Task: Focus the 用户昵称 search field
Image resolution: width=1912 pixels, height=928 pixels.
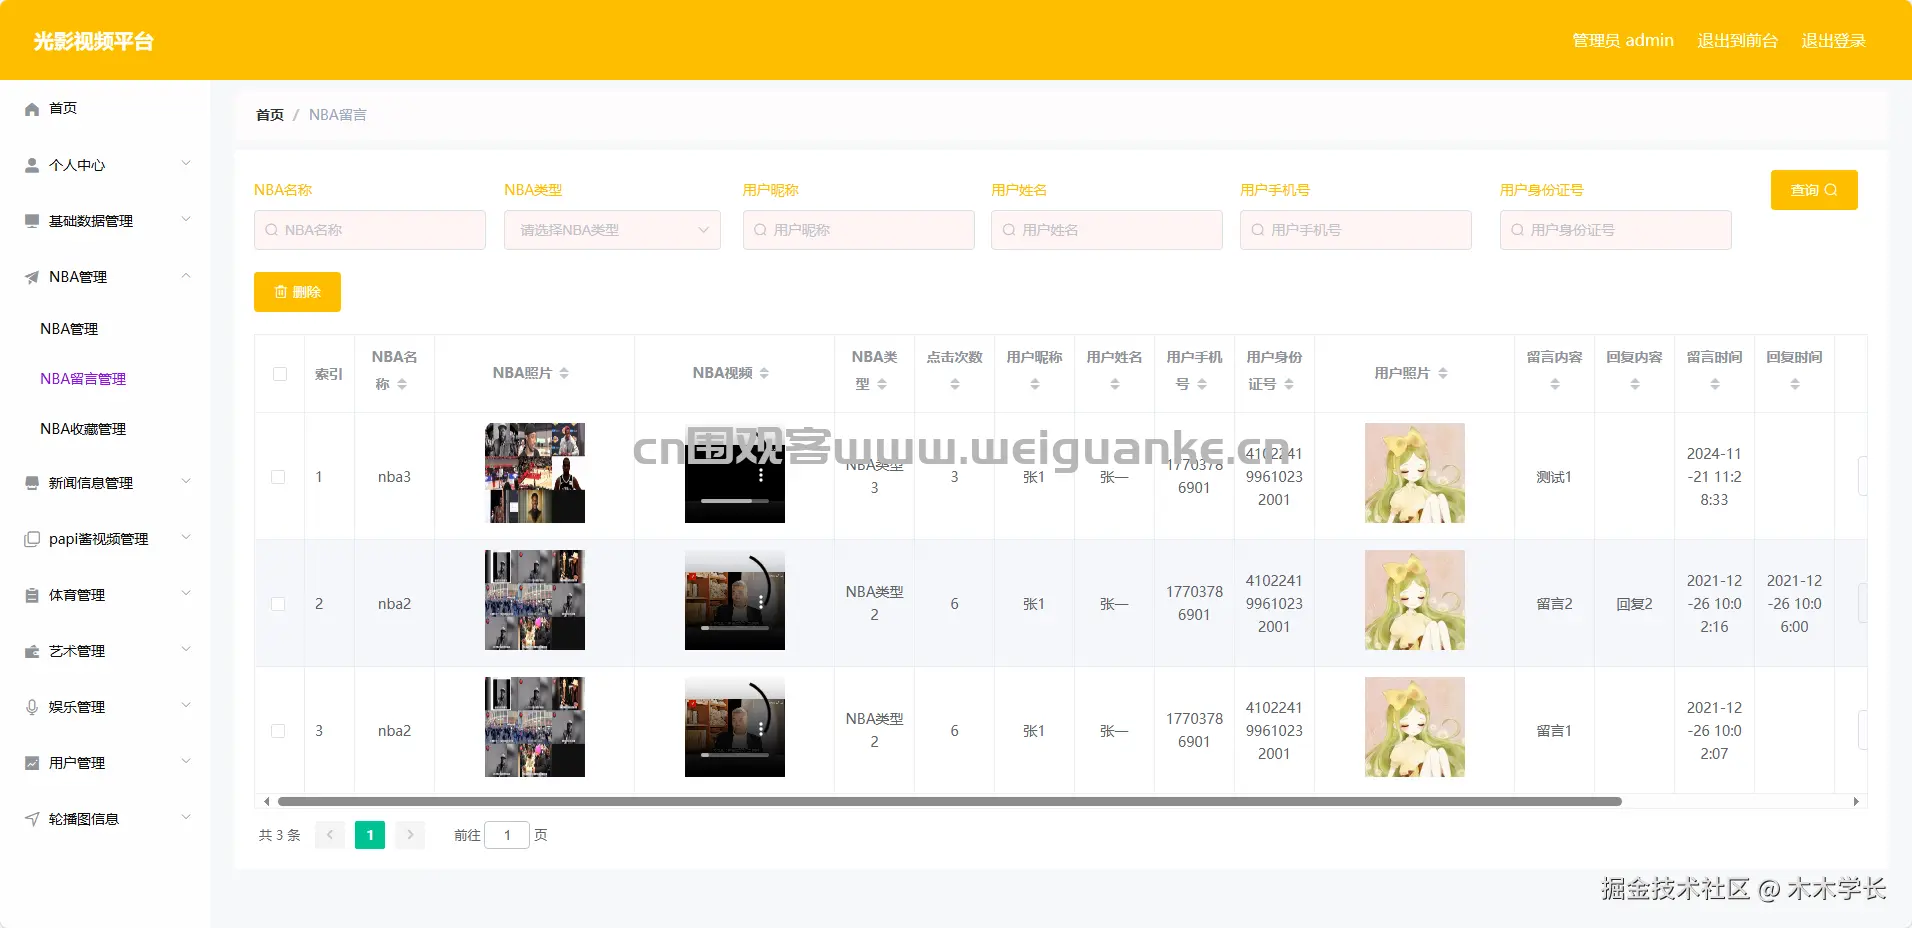Action: click(x=859, y=230)
